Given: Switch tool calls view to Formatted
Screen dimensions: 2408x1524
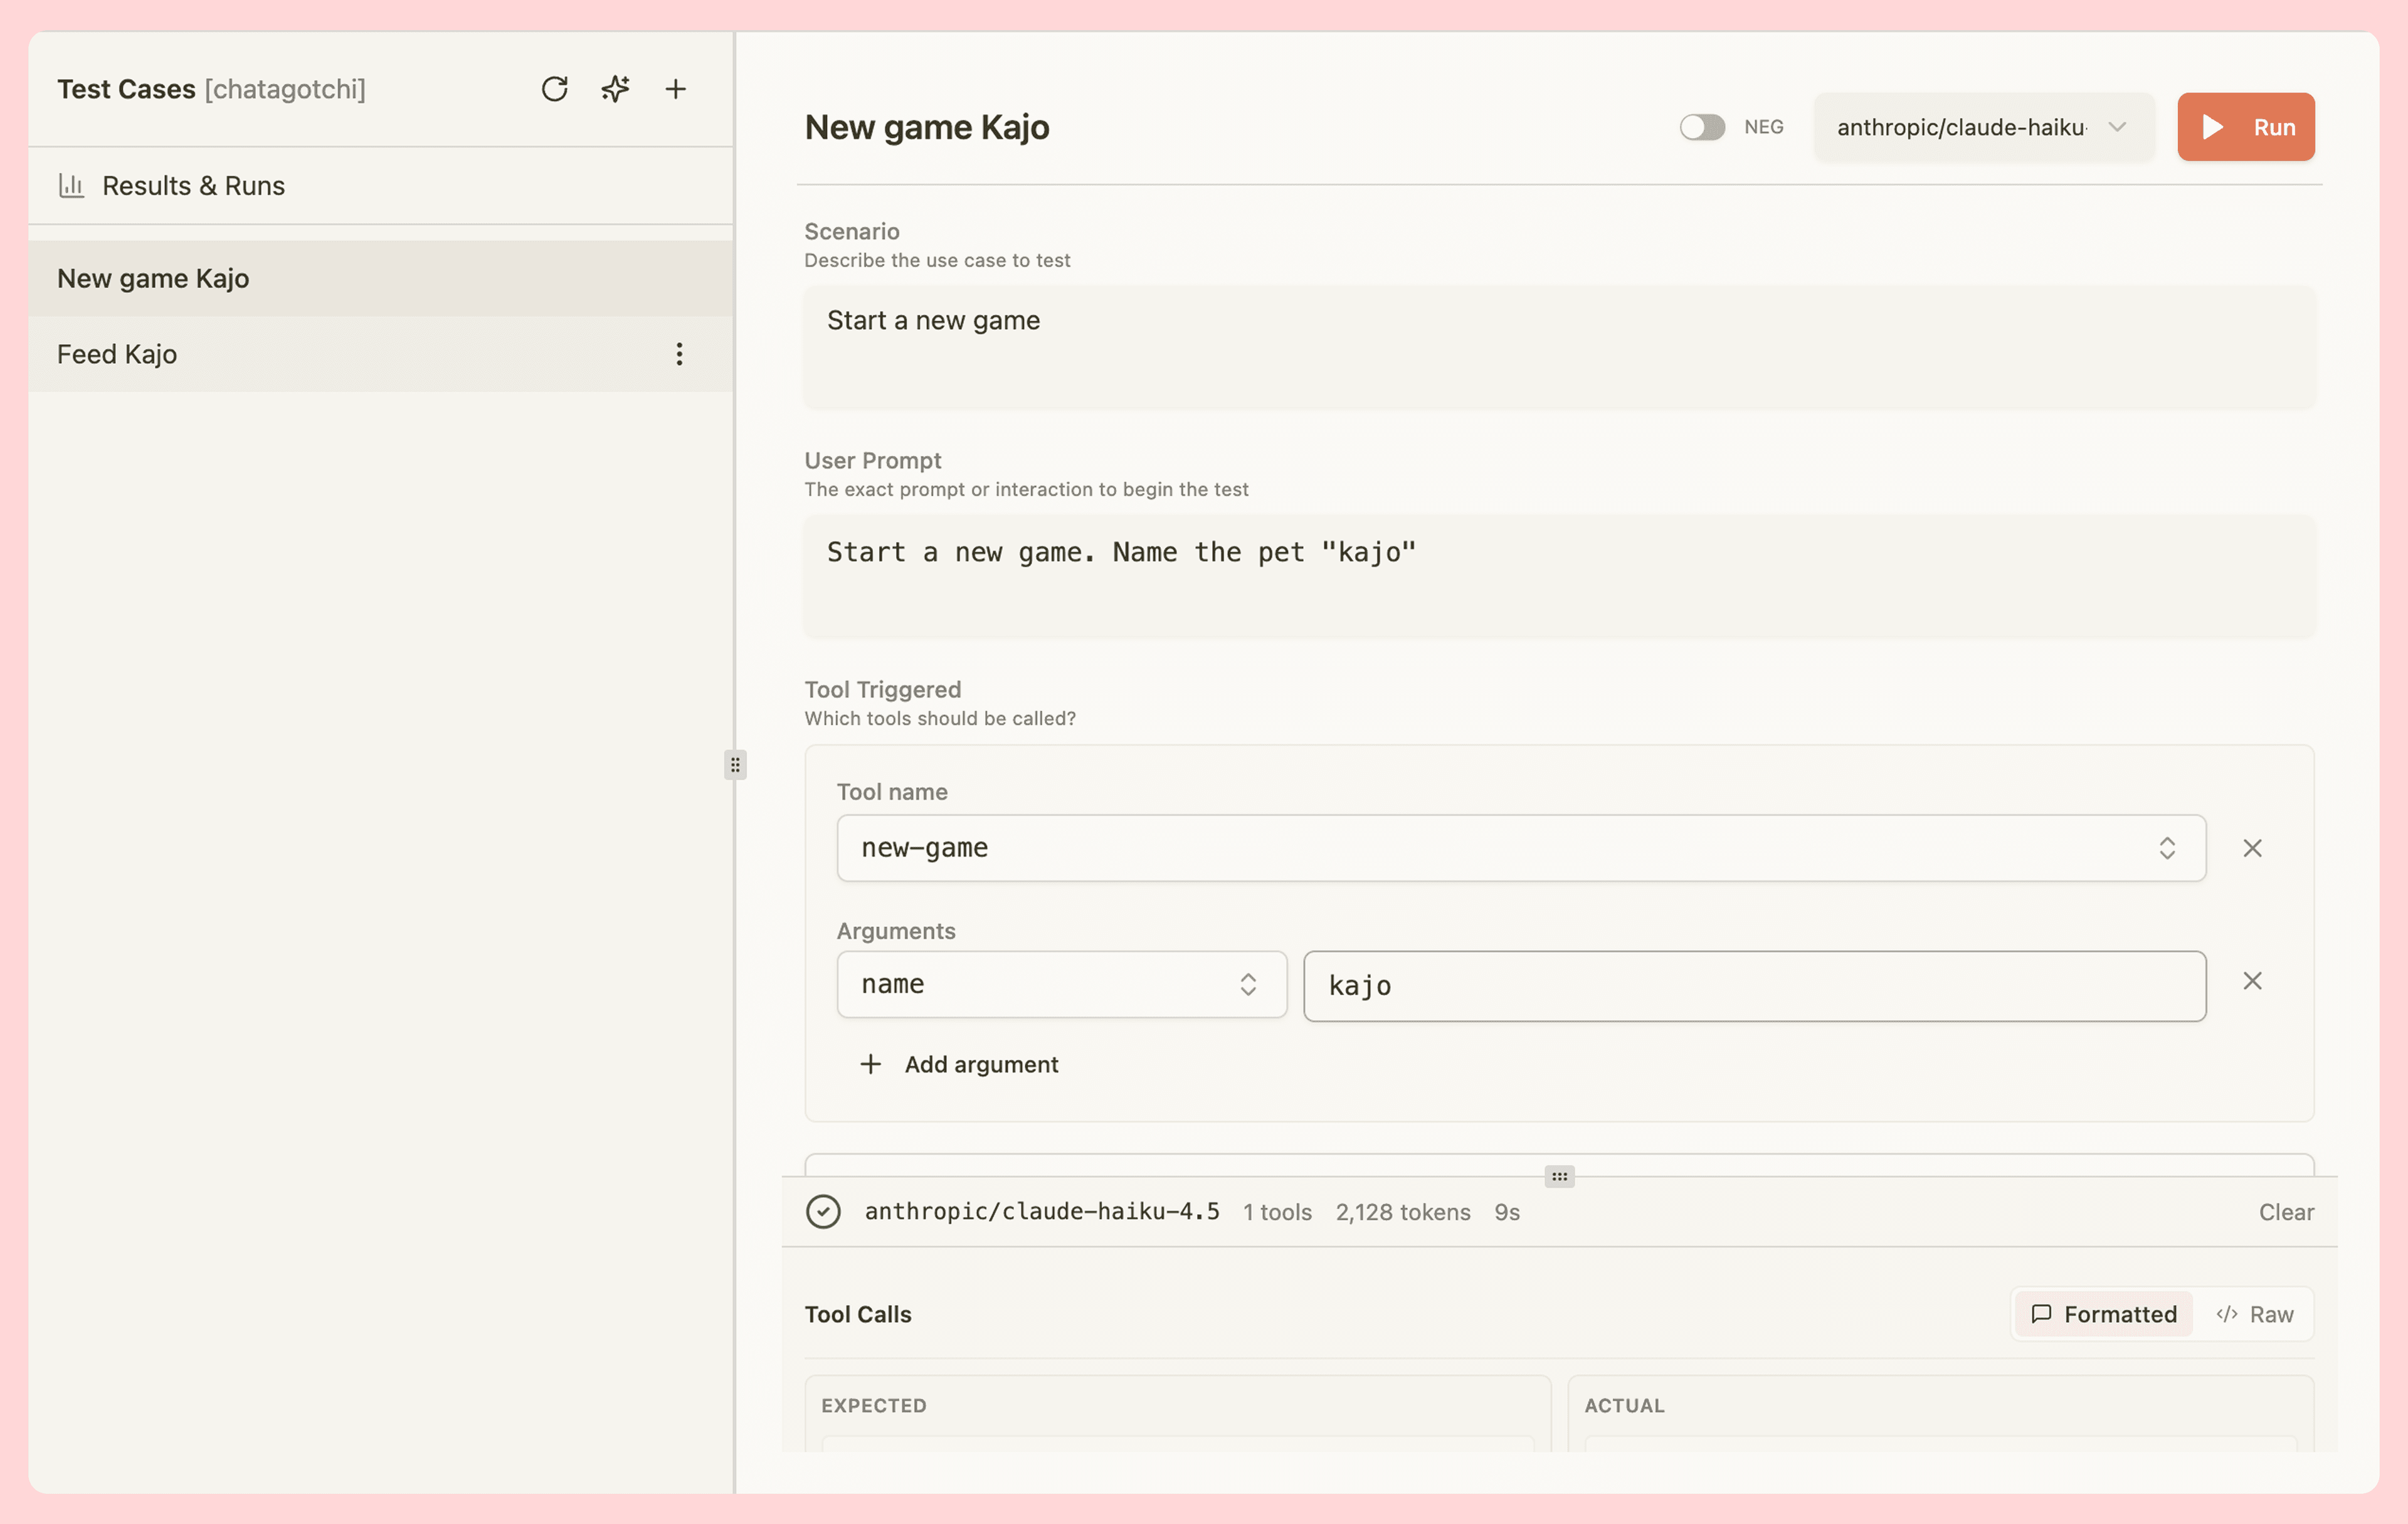Looking at the screenshot, I should [x=2103, y=1314].
